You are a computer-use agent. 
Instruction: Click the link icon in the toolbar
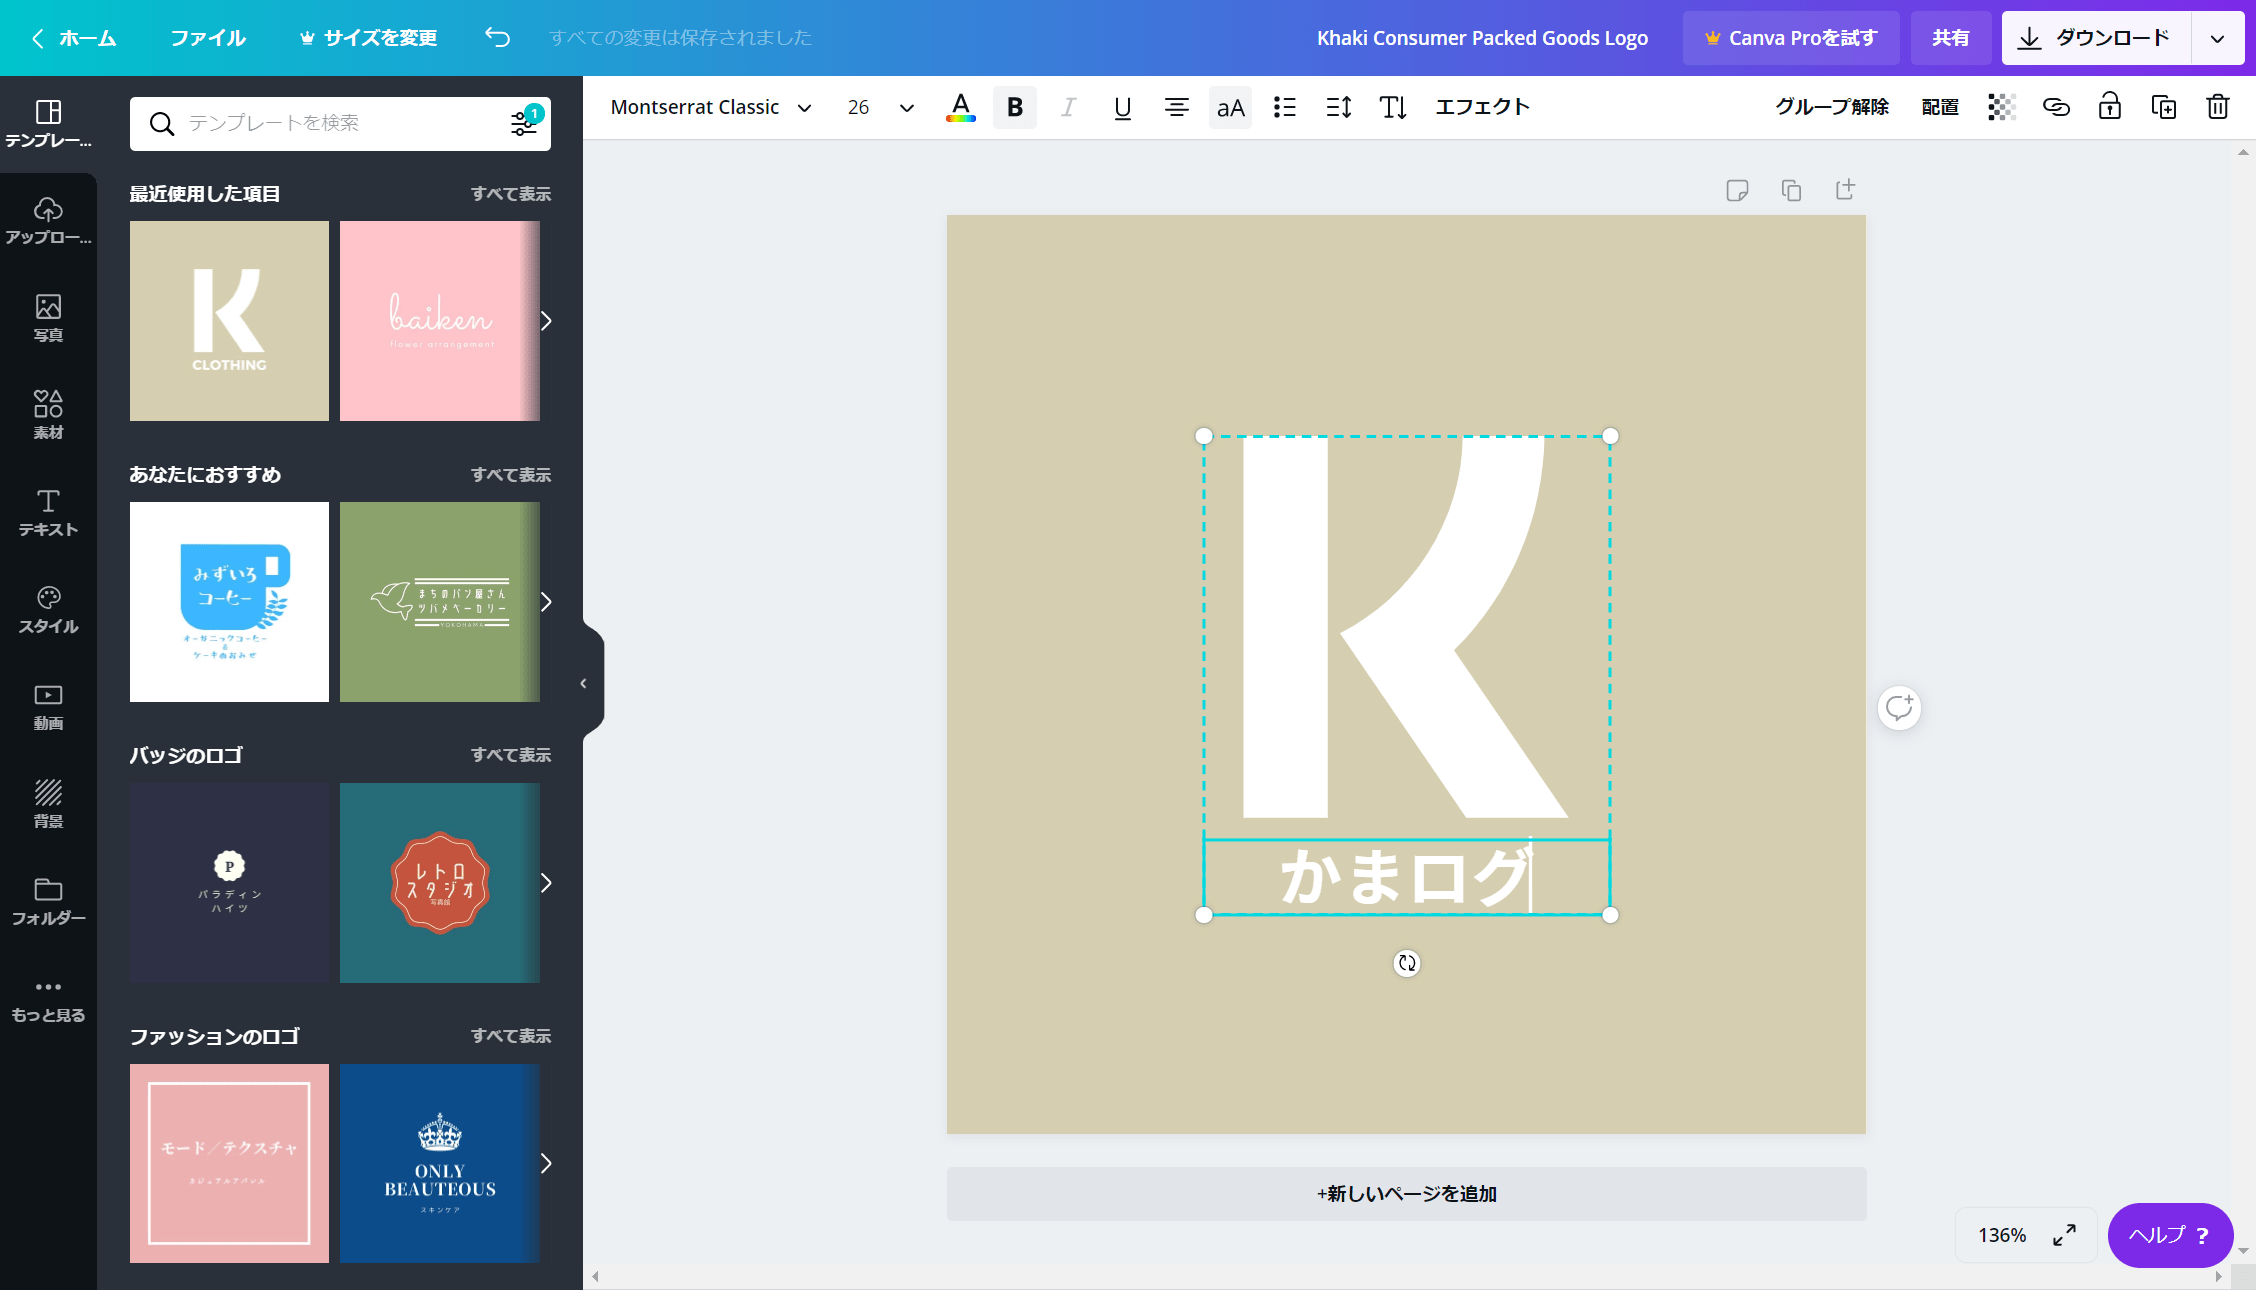2056,107
